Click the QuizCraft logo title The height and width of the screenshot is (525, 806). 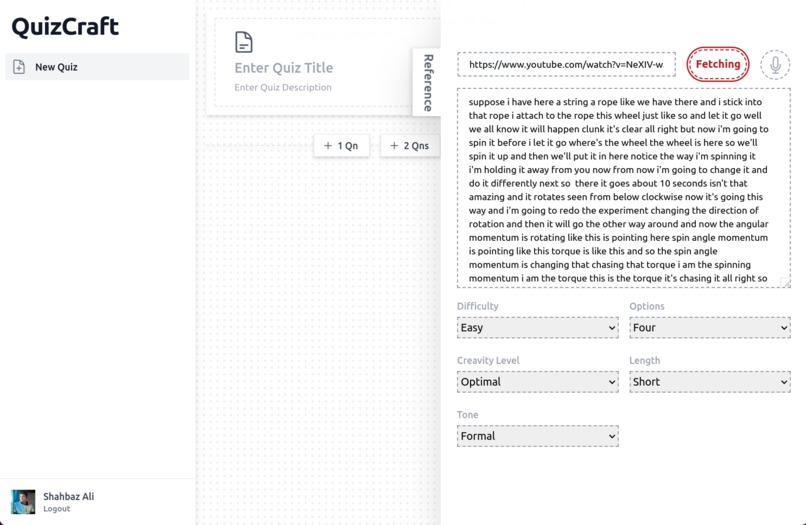coord(65,27)
